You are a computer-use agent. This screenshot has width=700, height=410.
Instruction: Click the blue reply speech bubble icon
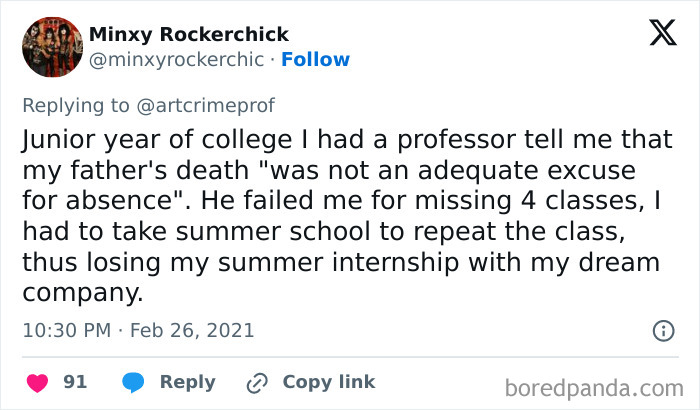(x=134, y=382)
